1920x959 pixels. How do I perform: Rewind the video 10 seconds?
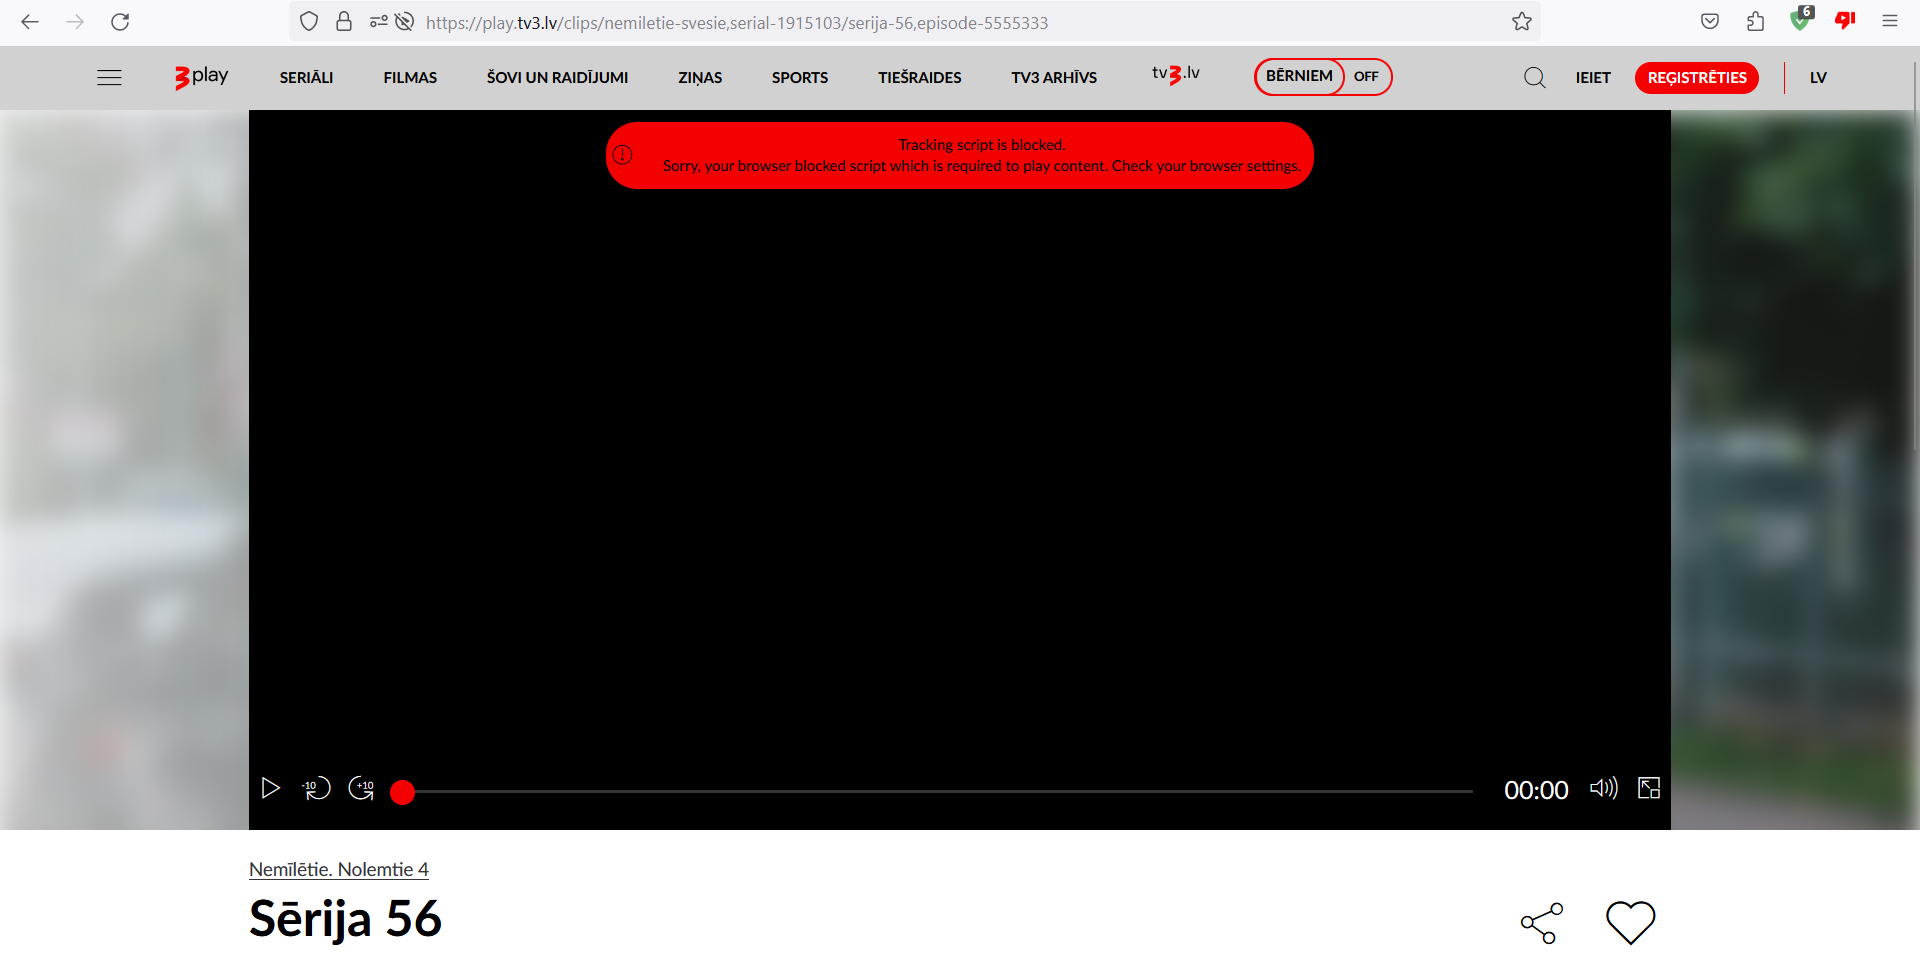(x=316, y=789)
